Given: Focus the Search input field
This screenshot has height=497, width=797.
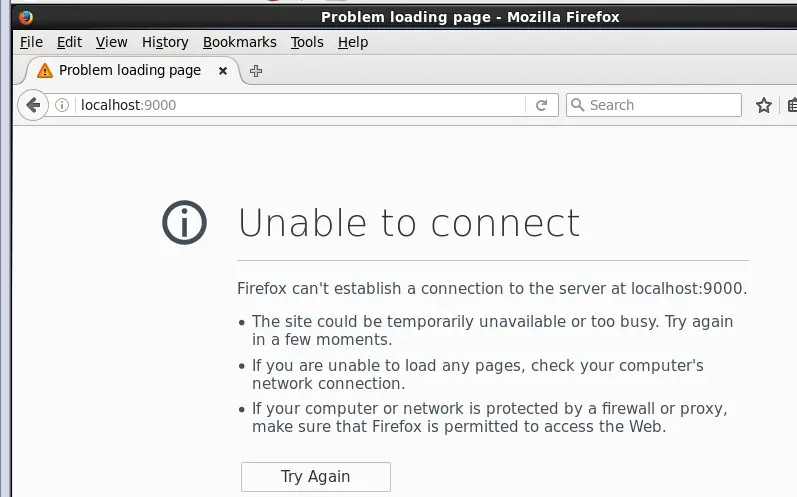Looking at the screenshot, I should click(x=660, y=105).
